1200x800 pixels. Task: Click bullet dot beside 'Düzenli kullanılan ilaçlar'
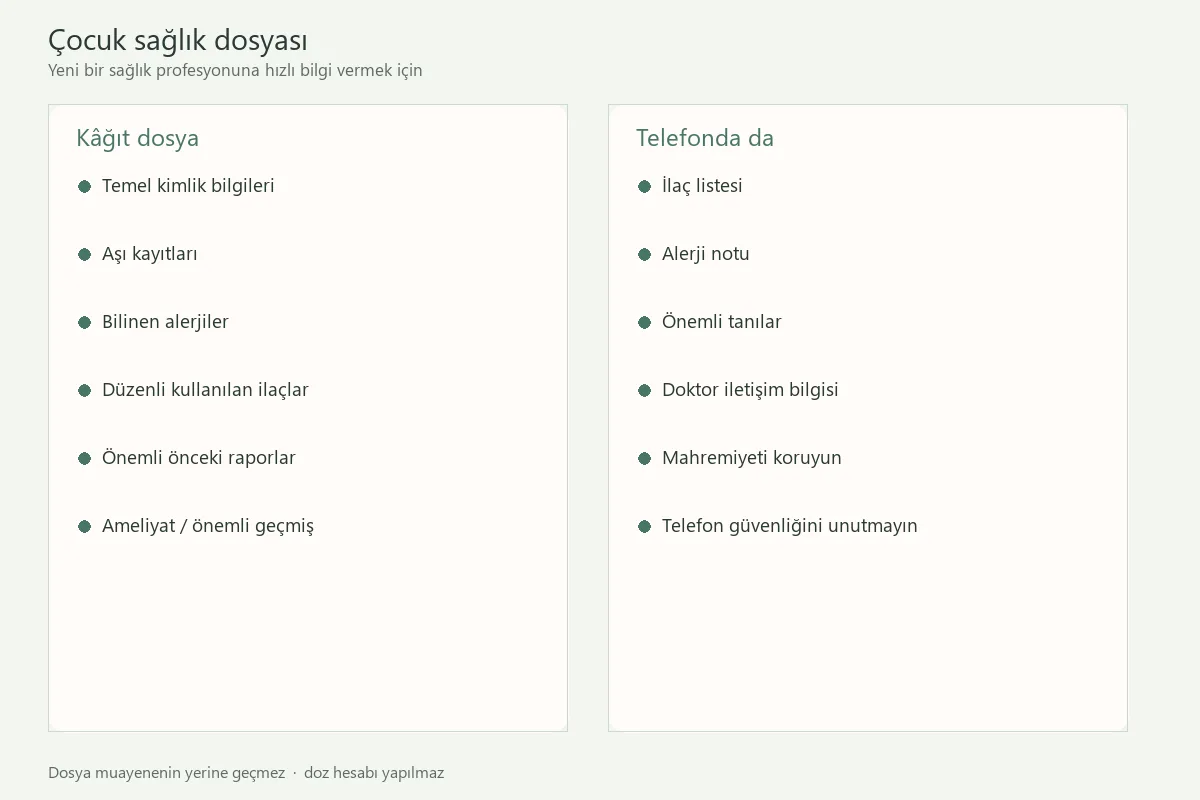85,390
